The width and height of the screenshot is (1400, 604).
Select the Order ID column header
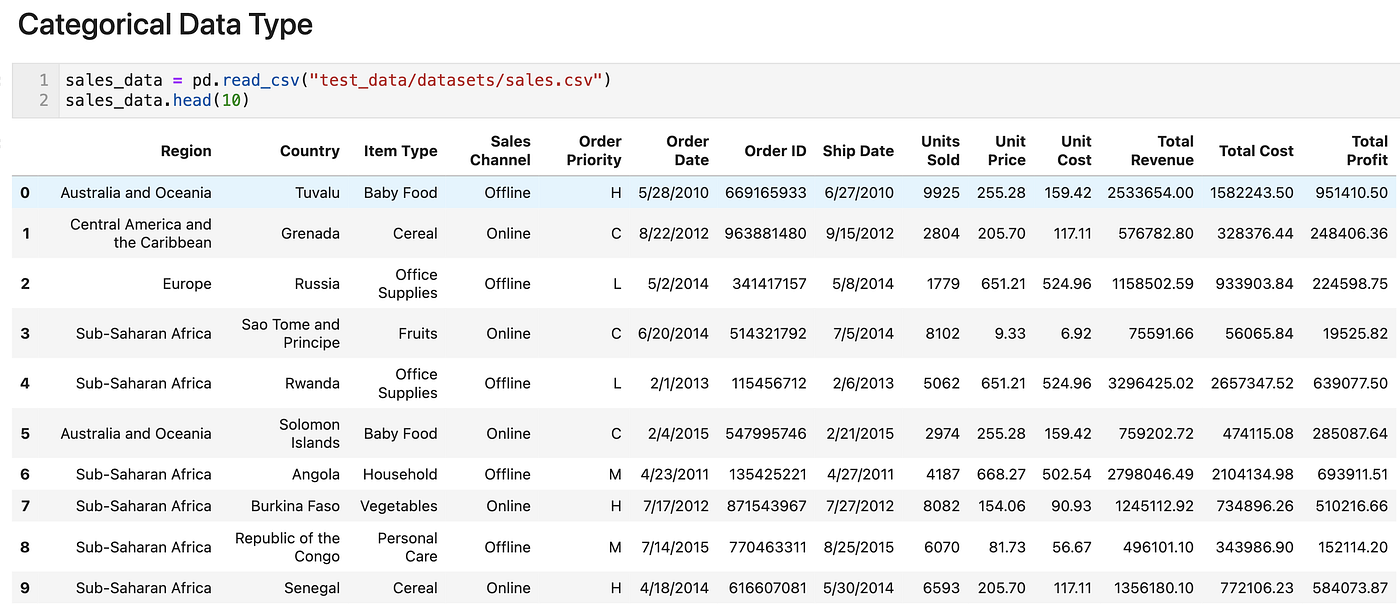click(775, 151)
